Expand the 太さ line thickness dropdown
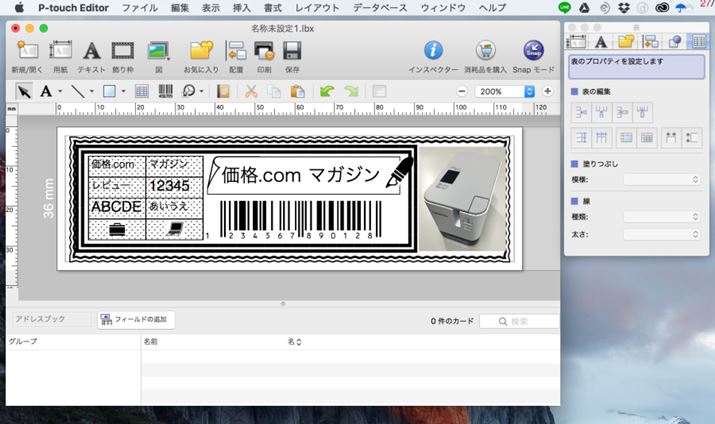This screenshot has width=715, height=424. click(661, 234)
